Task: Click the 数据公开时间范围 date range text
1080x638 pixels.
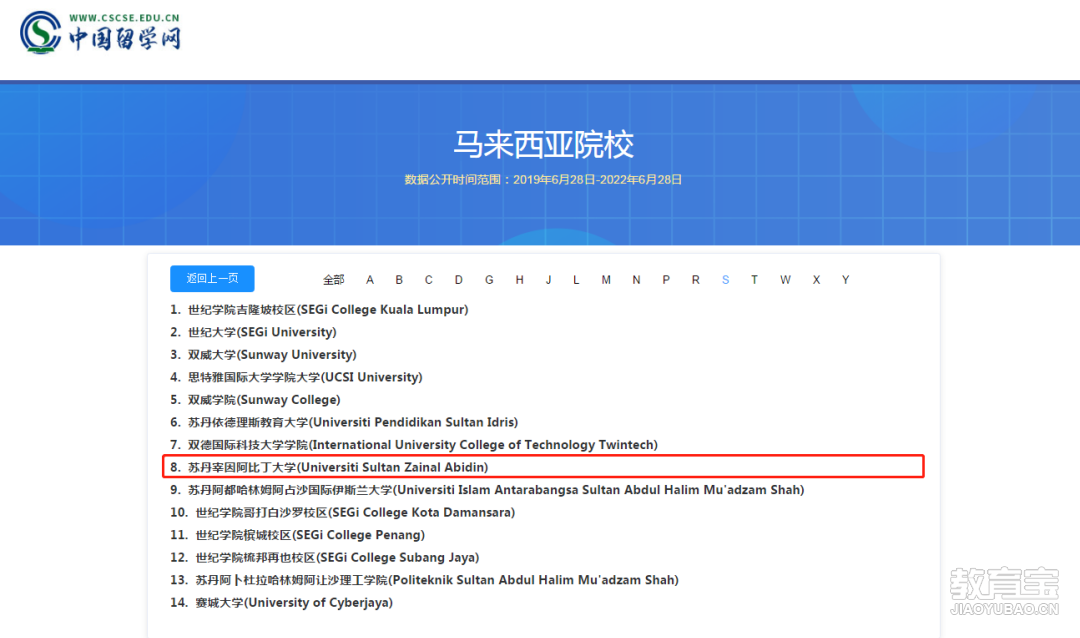Action: coord(543,180)
